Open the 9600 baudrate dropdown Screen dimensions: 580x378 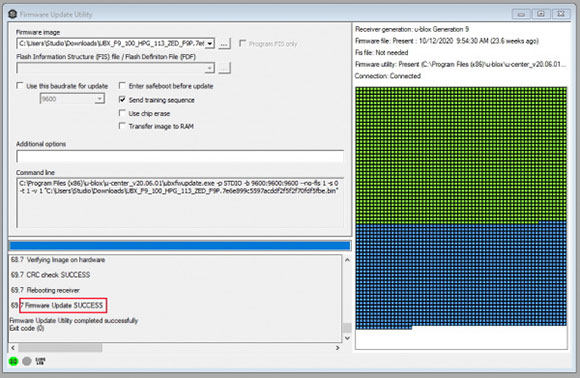100,99
